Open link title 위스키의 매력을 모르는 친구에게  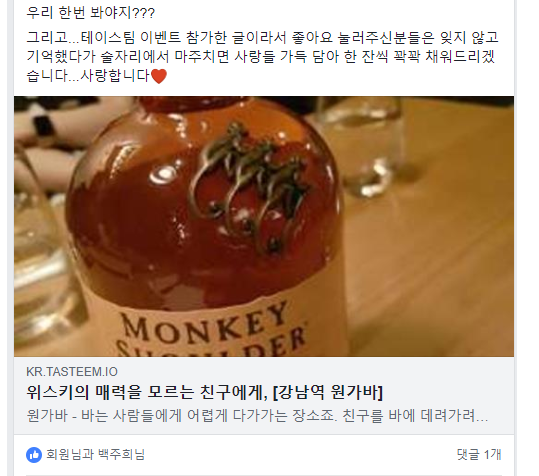[147, 392]
